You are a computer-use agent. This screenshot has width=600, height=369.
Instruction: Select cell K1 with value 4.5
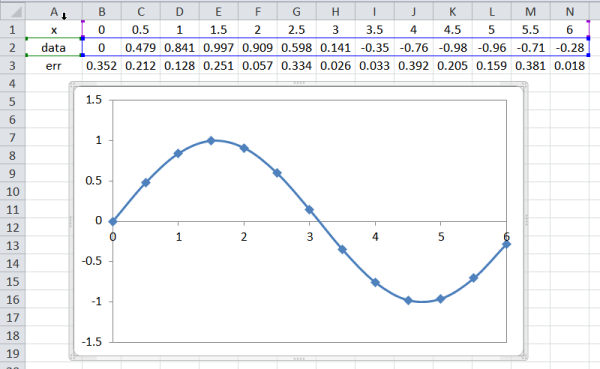pos(452,30)
